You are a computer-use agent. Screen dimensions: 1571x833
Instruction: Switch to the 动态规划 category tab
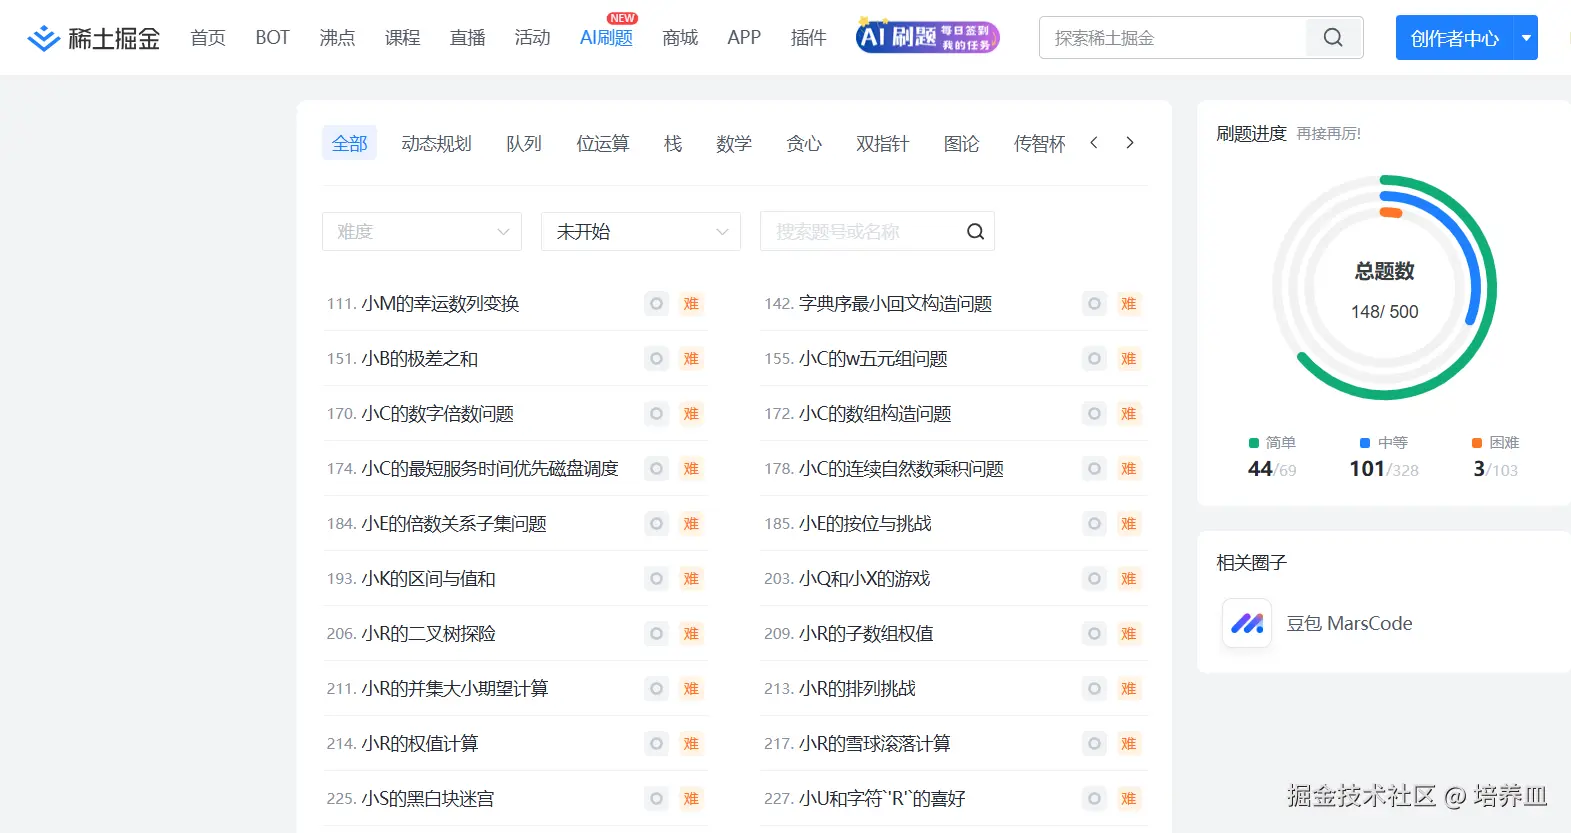click(436, 144)
